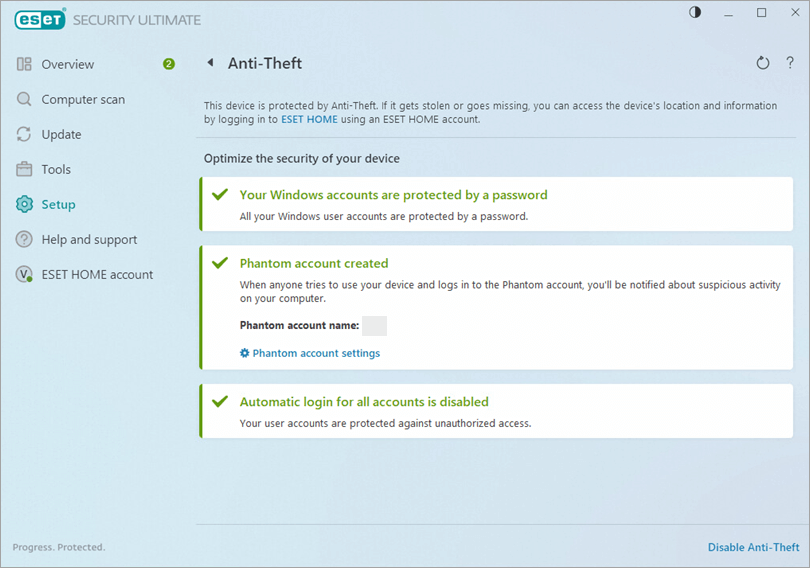Screen dimensions: 810x568
Task: Toggle the contrast theme icon
Action: click(695, 12)
